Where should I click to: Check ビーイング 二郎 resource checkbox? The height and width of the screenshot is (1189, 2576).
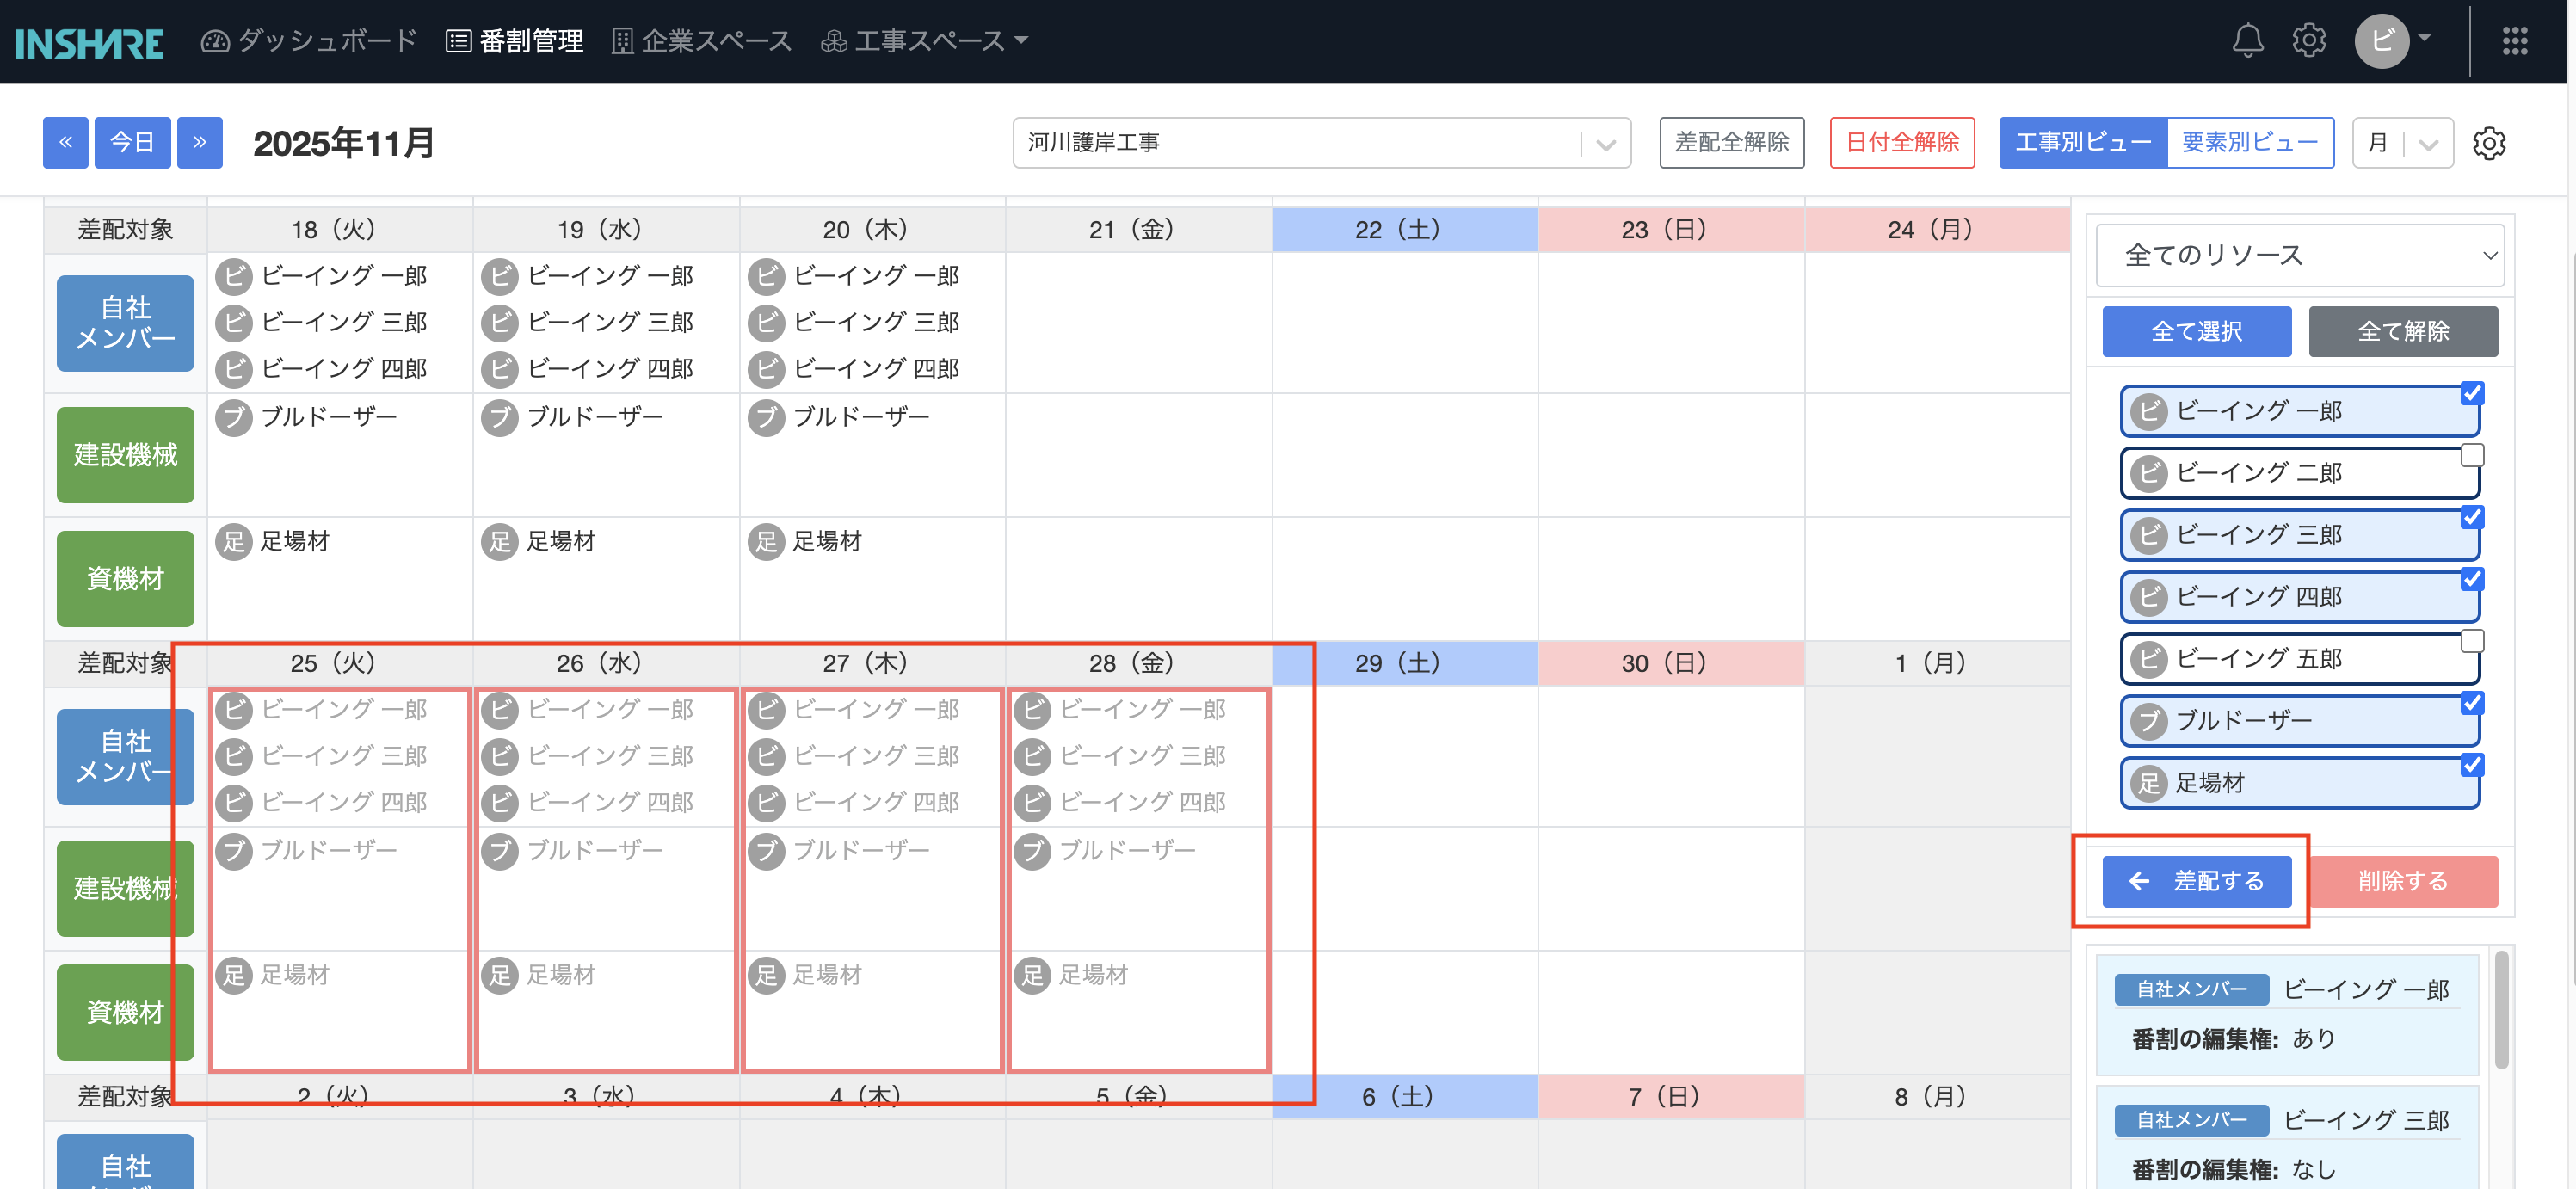2472,455
